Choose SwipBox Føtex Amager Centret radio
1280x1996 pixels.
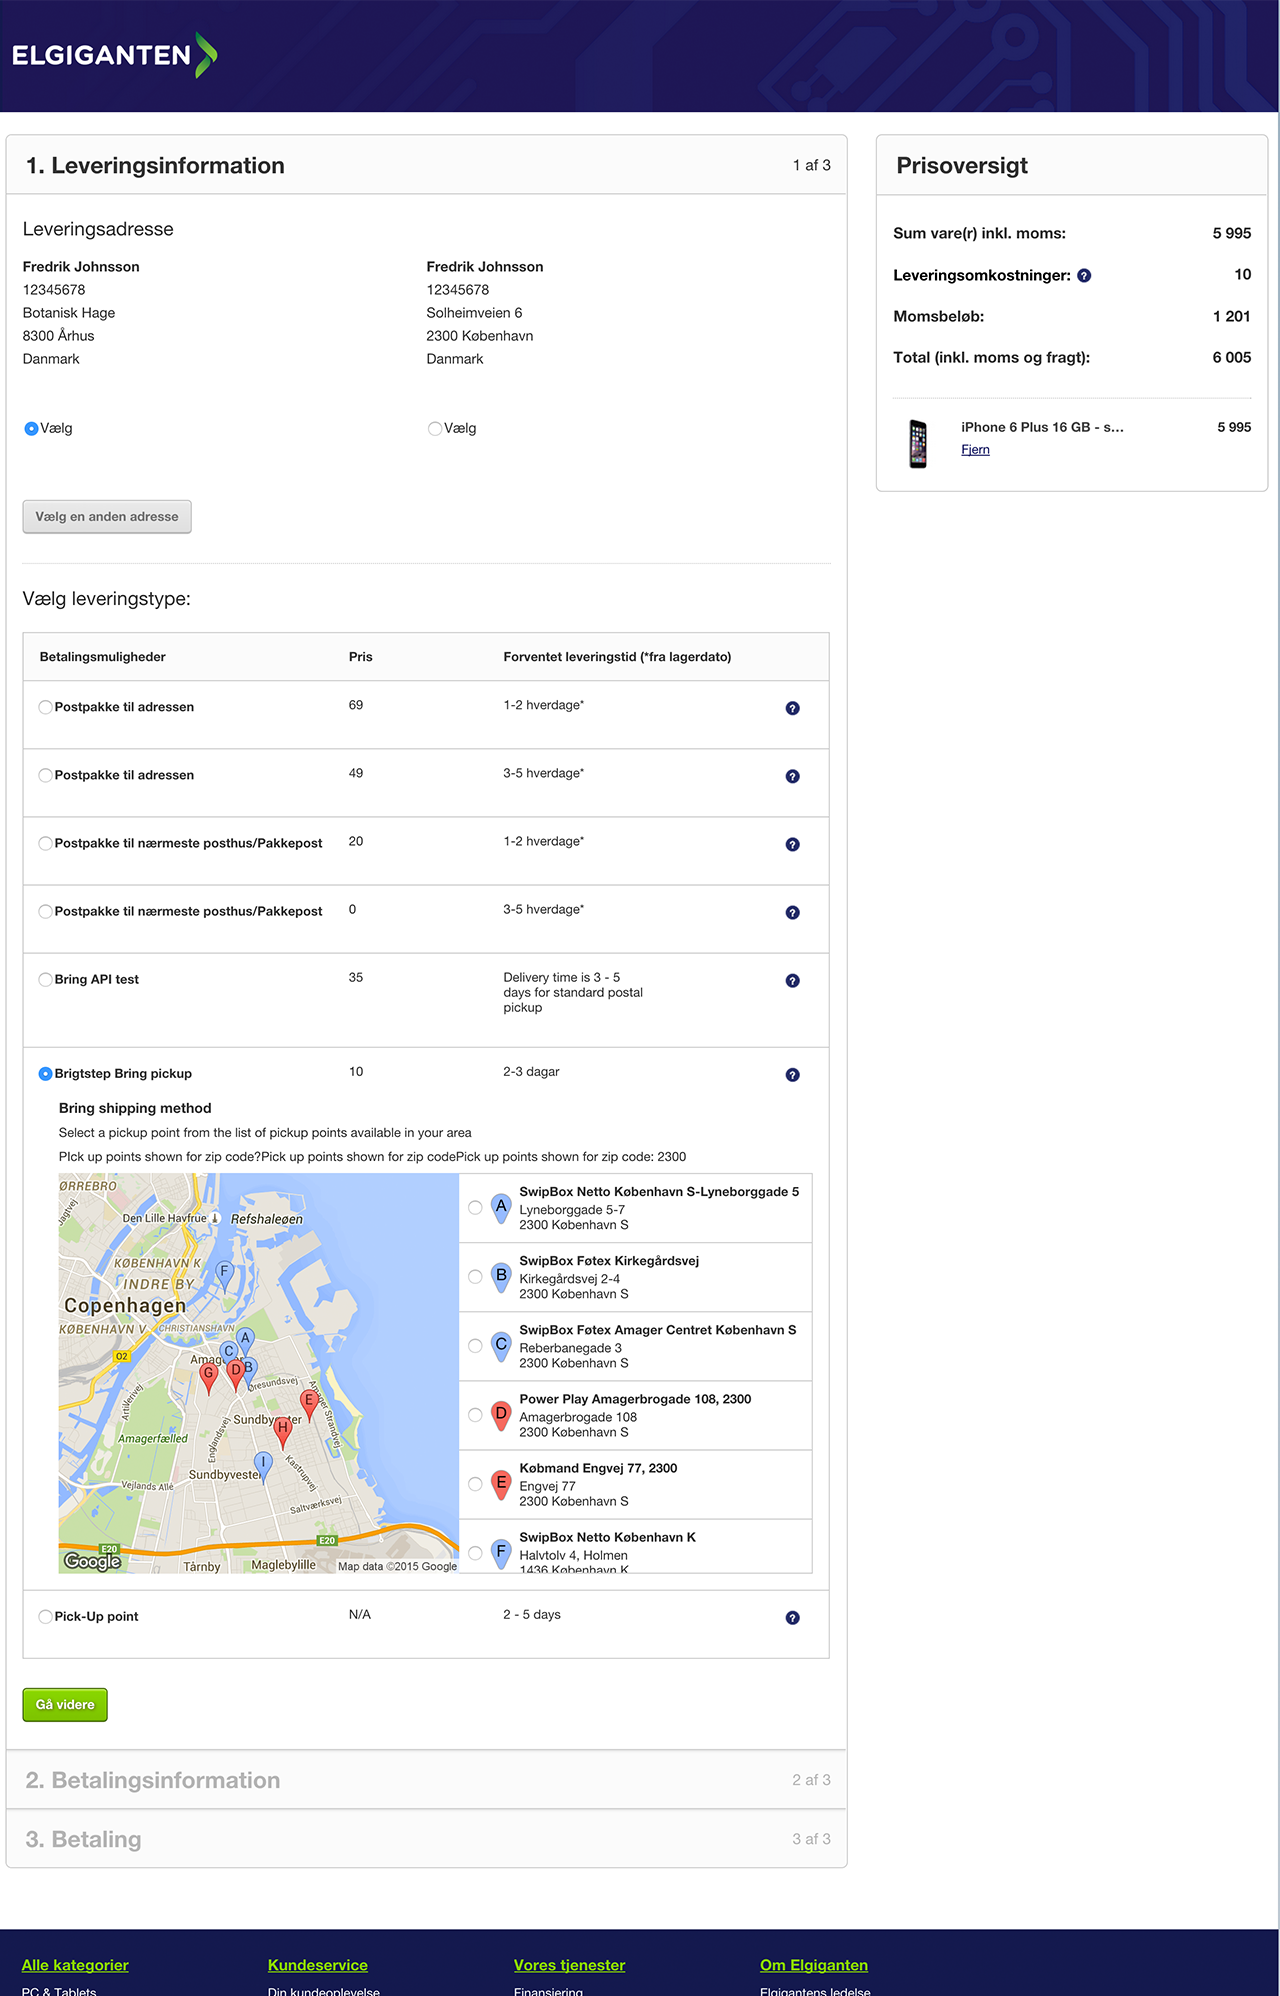point(475,1346)
